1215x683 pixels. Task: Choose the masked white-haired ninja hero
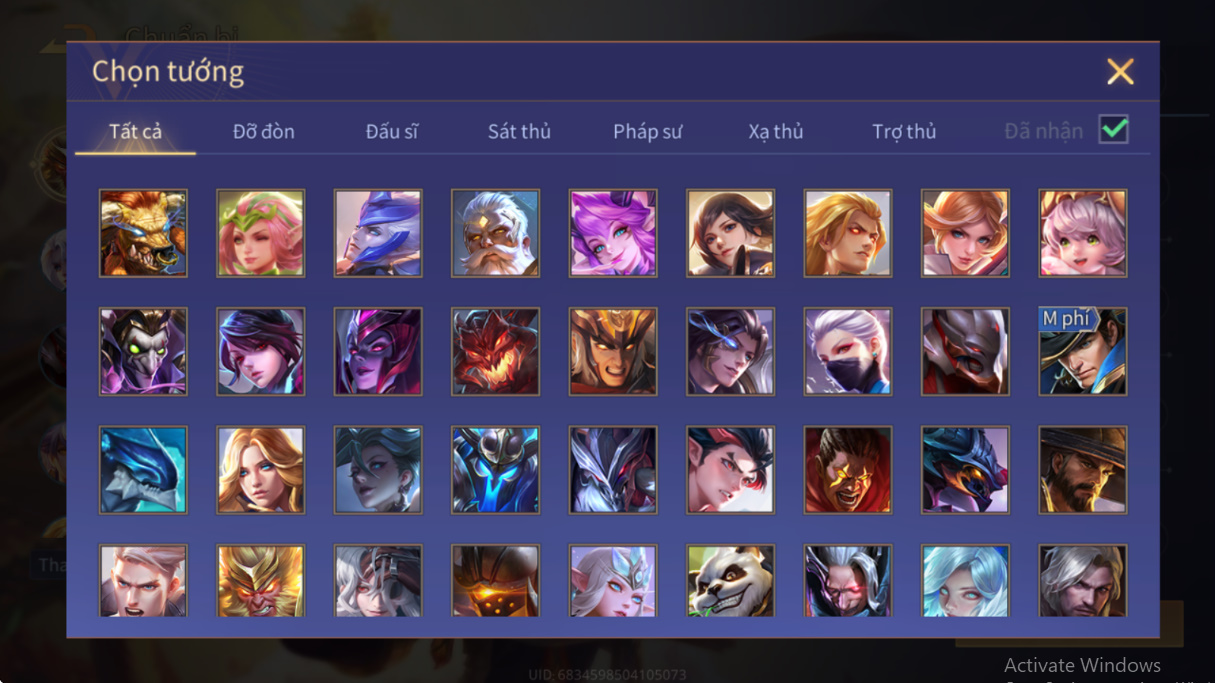[x=848, y=351]
